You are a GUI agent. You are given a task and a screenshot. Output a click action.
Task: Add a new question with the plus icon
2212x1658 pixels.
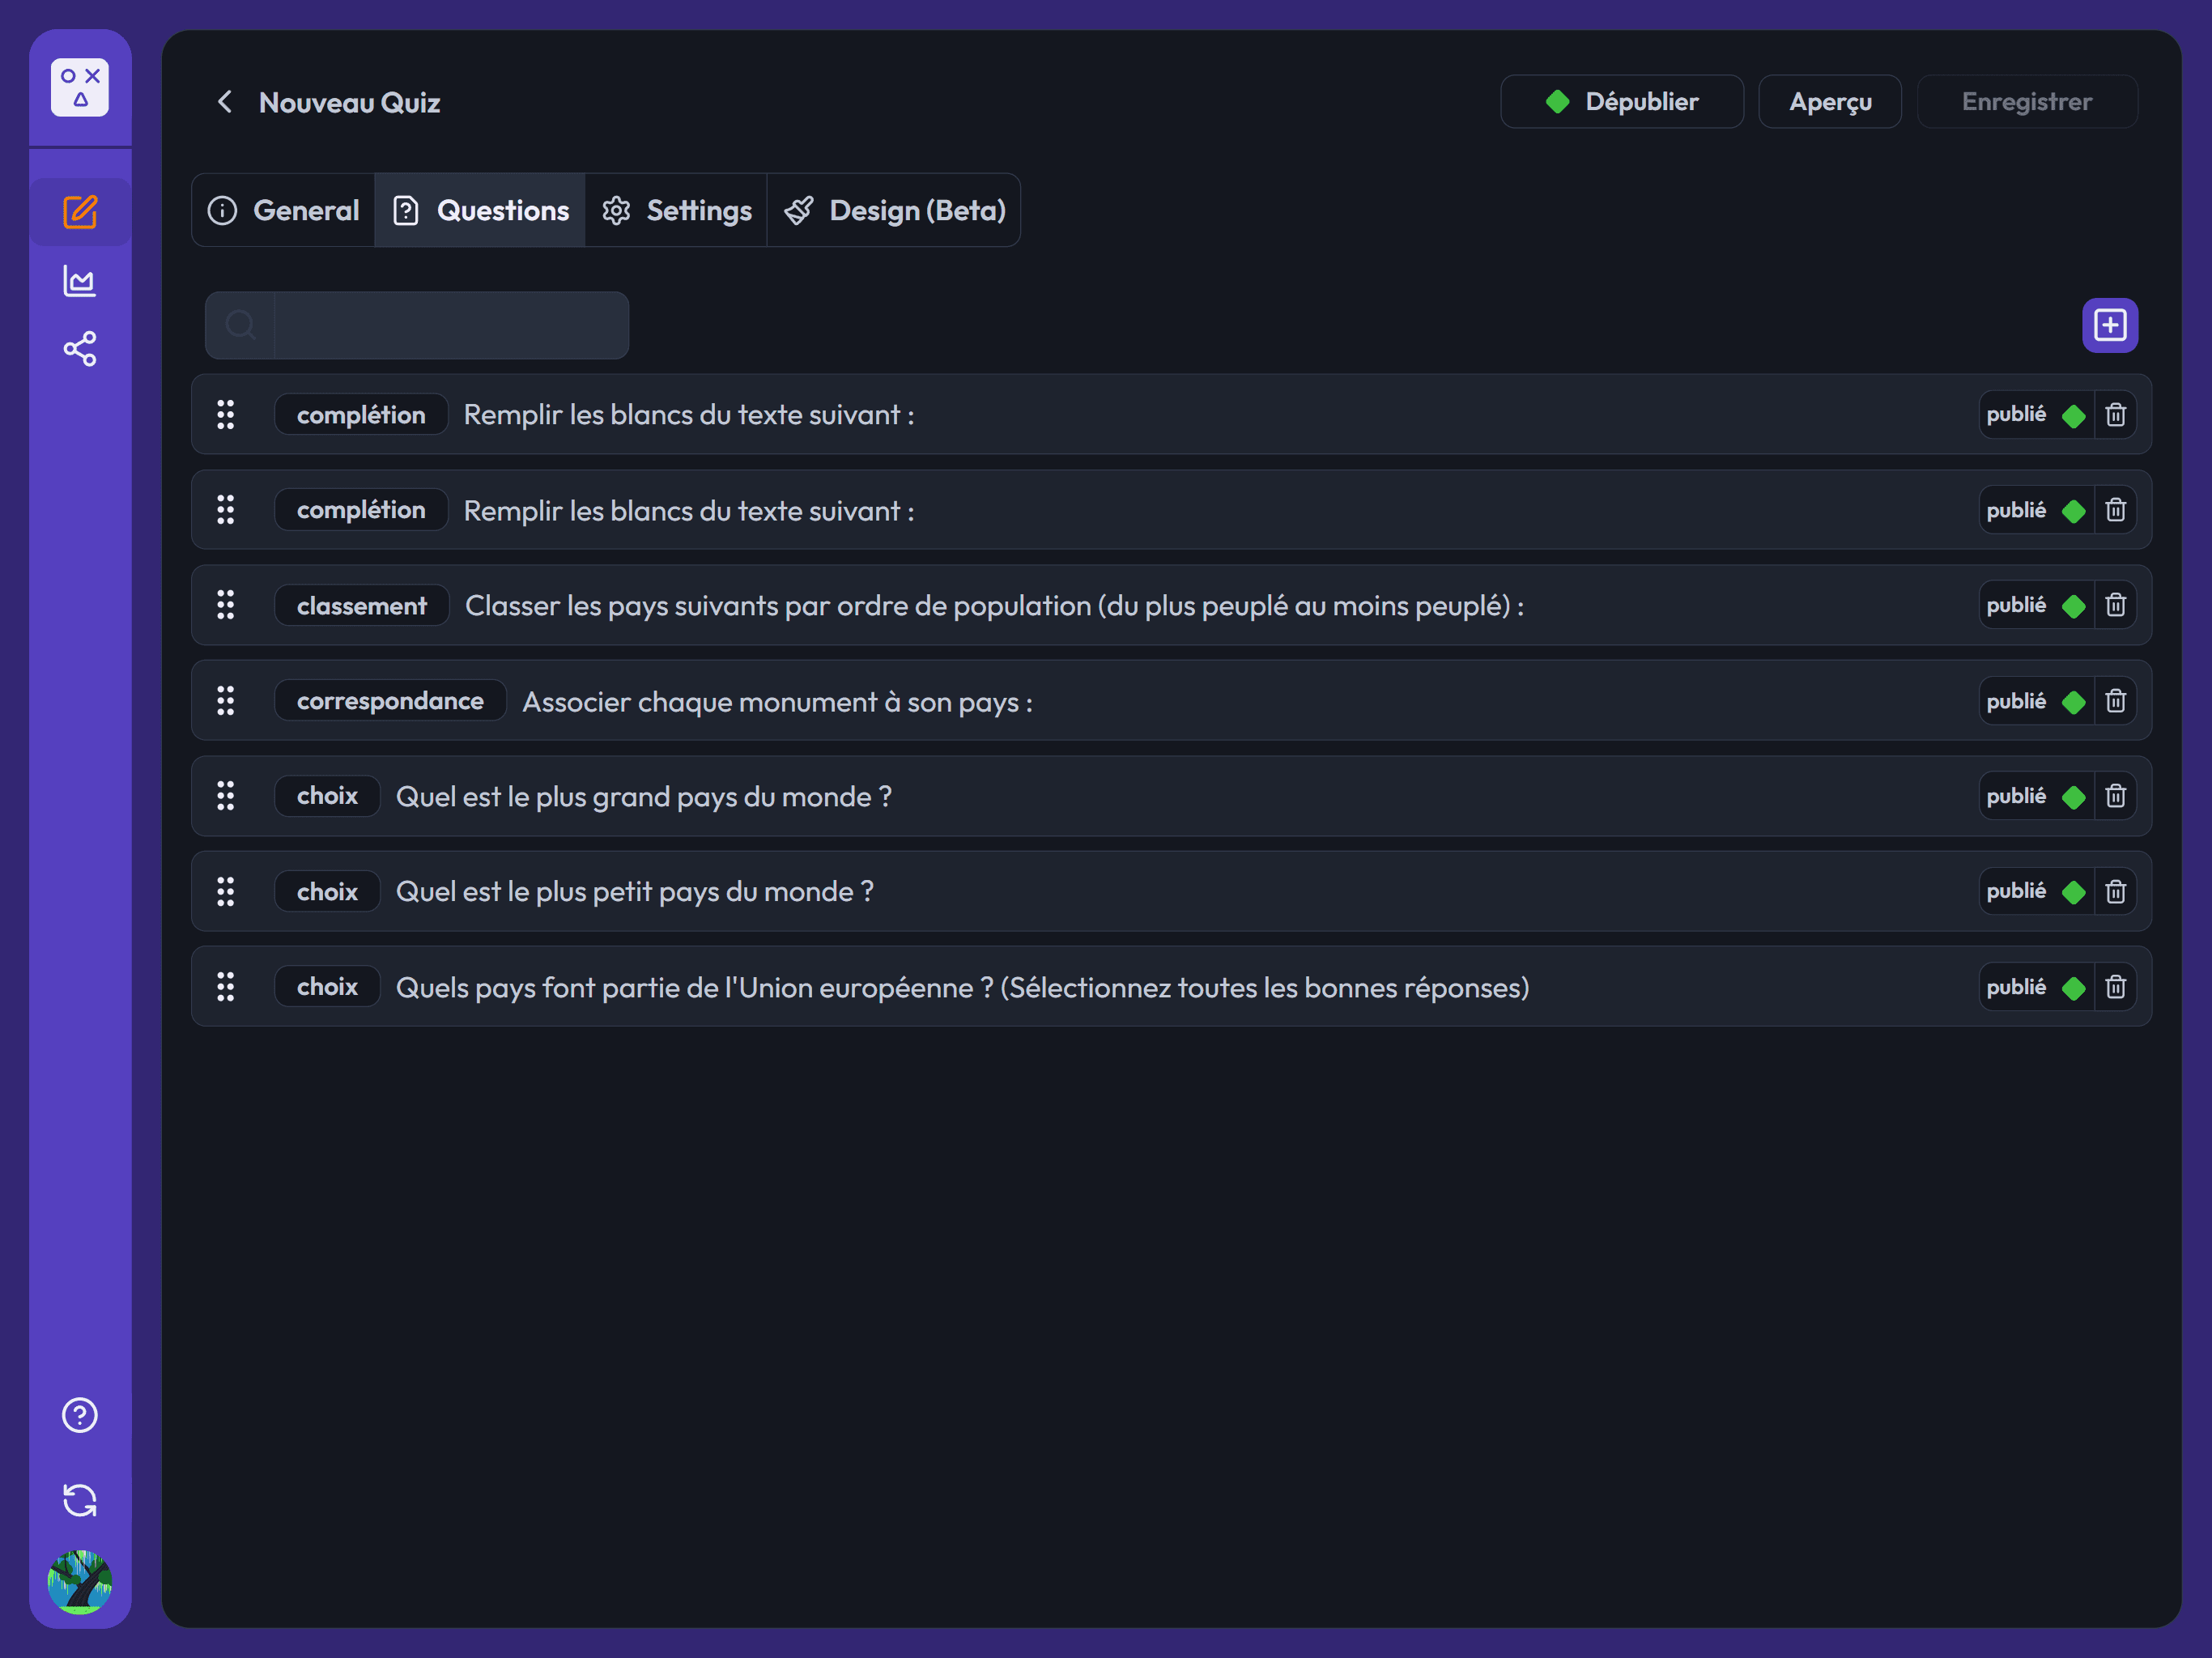(x=2110, y=325)
